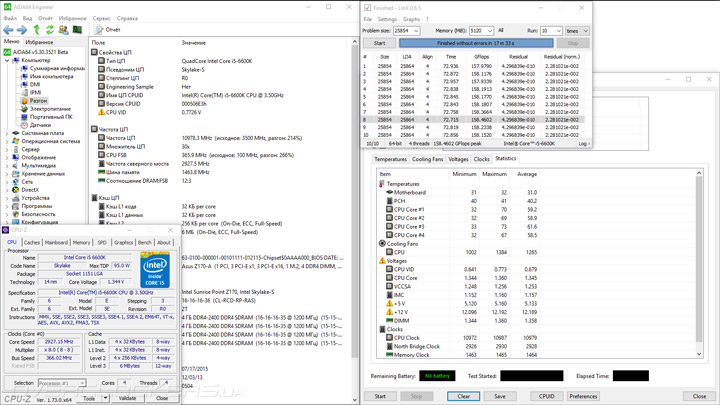Switch to the Избранное tab in AIDA64
The height and width of the screenshot is (405, 720).
coord(39,42)
